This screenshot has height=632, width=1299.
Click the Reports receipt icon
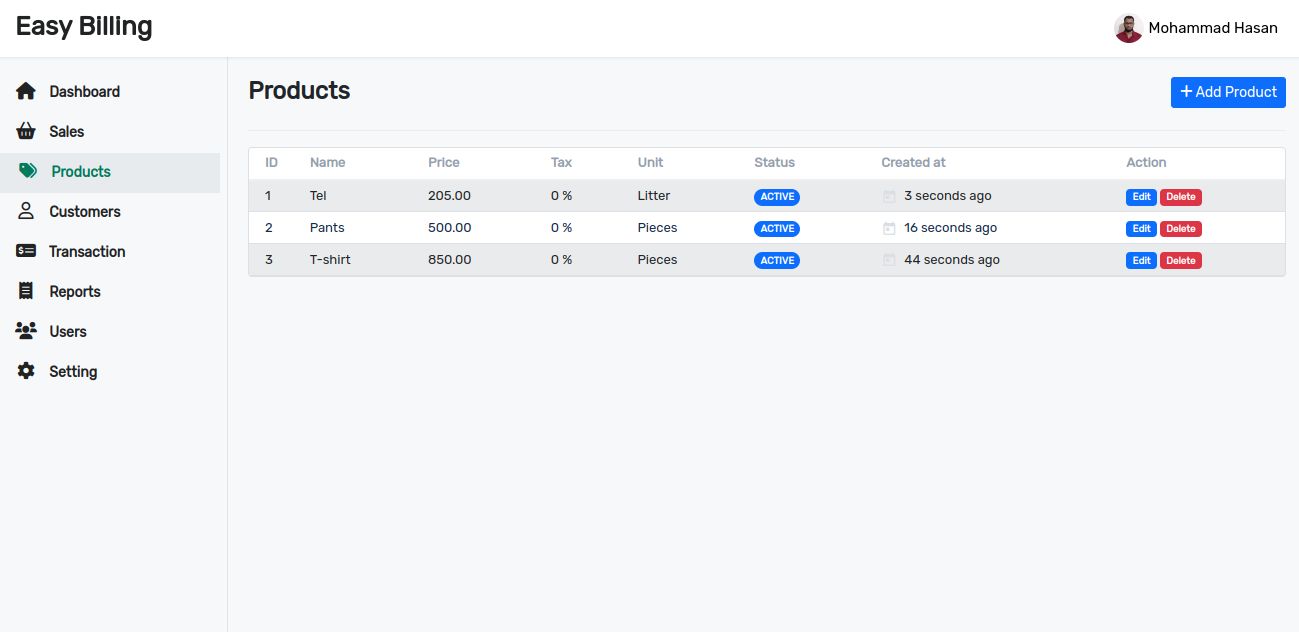(26, 291)
